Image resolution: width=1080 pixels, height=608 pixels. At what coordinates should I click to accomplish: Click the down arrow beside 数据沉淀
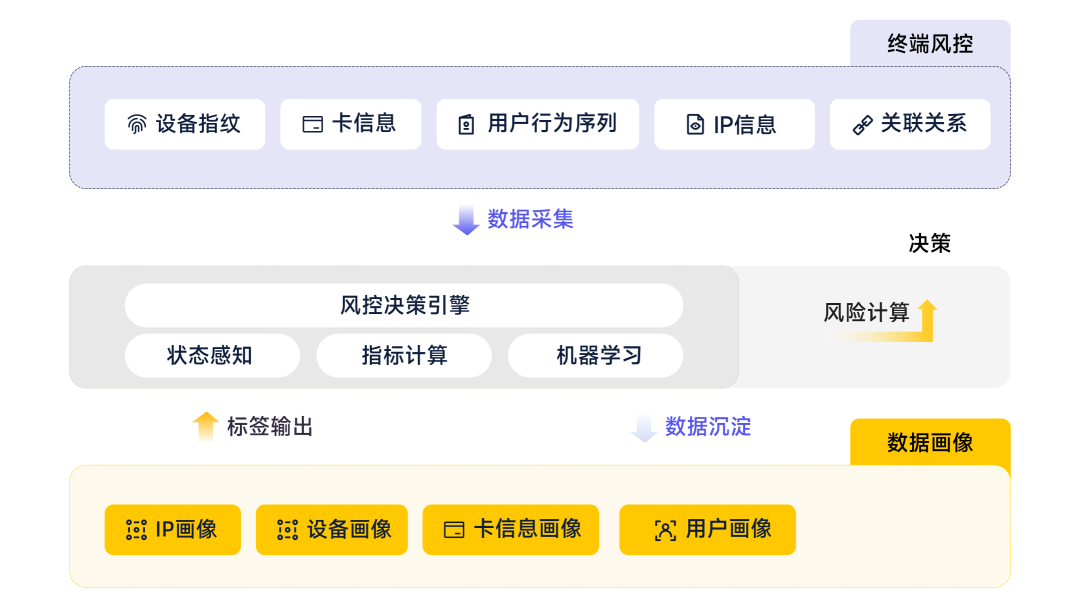[644, 427]
